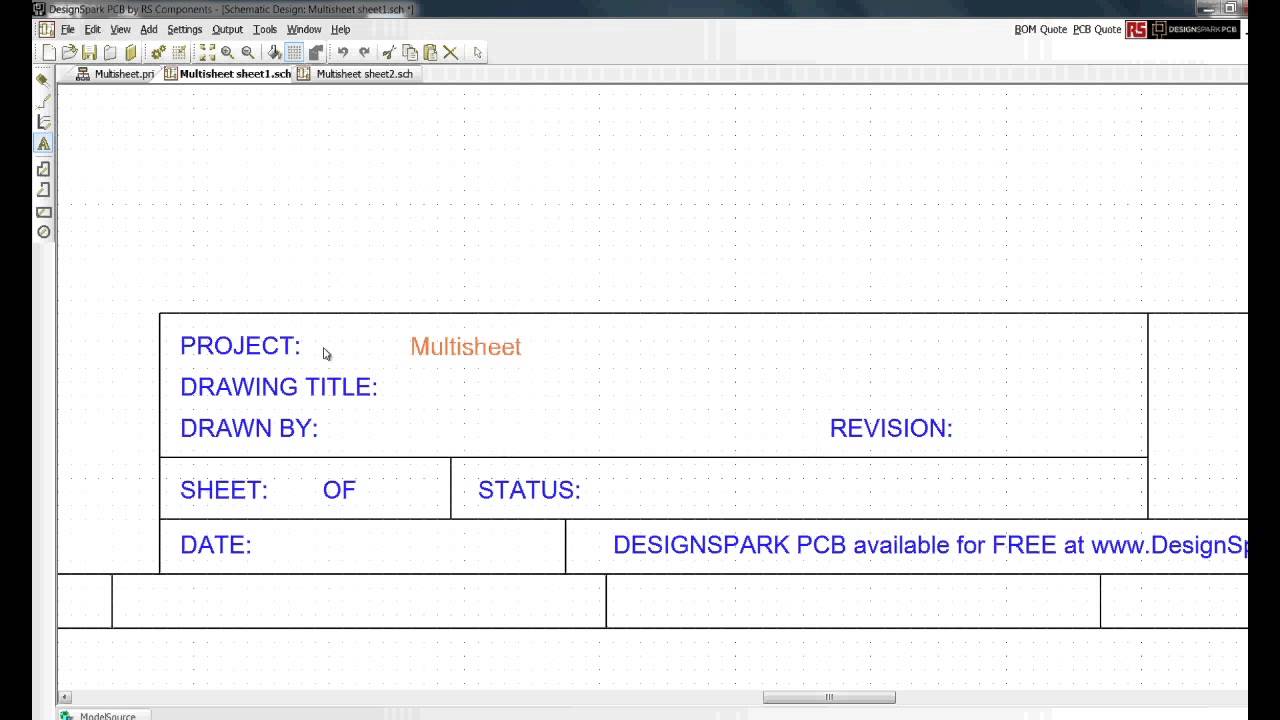Open the Add menu
1280x720 pixels.
(149, 30)
